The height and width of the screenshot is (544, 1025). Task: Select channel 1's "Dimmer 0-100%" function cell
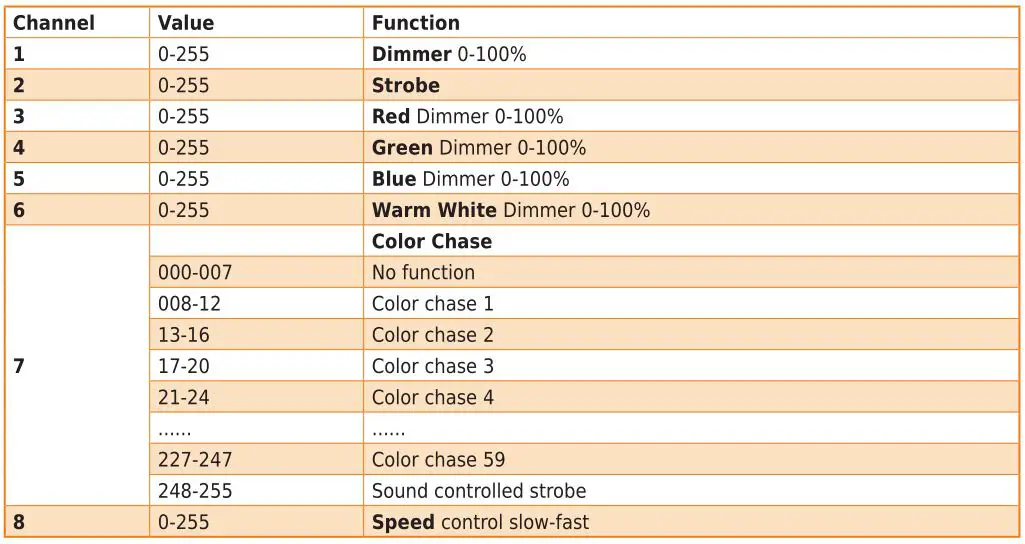[x=449, y=54]
